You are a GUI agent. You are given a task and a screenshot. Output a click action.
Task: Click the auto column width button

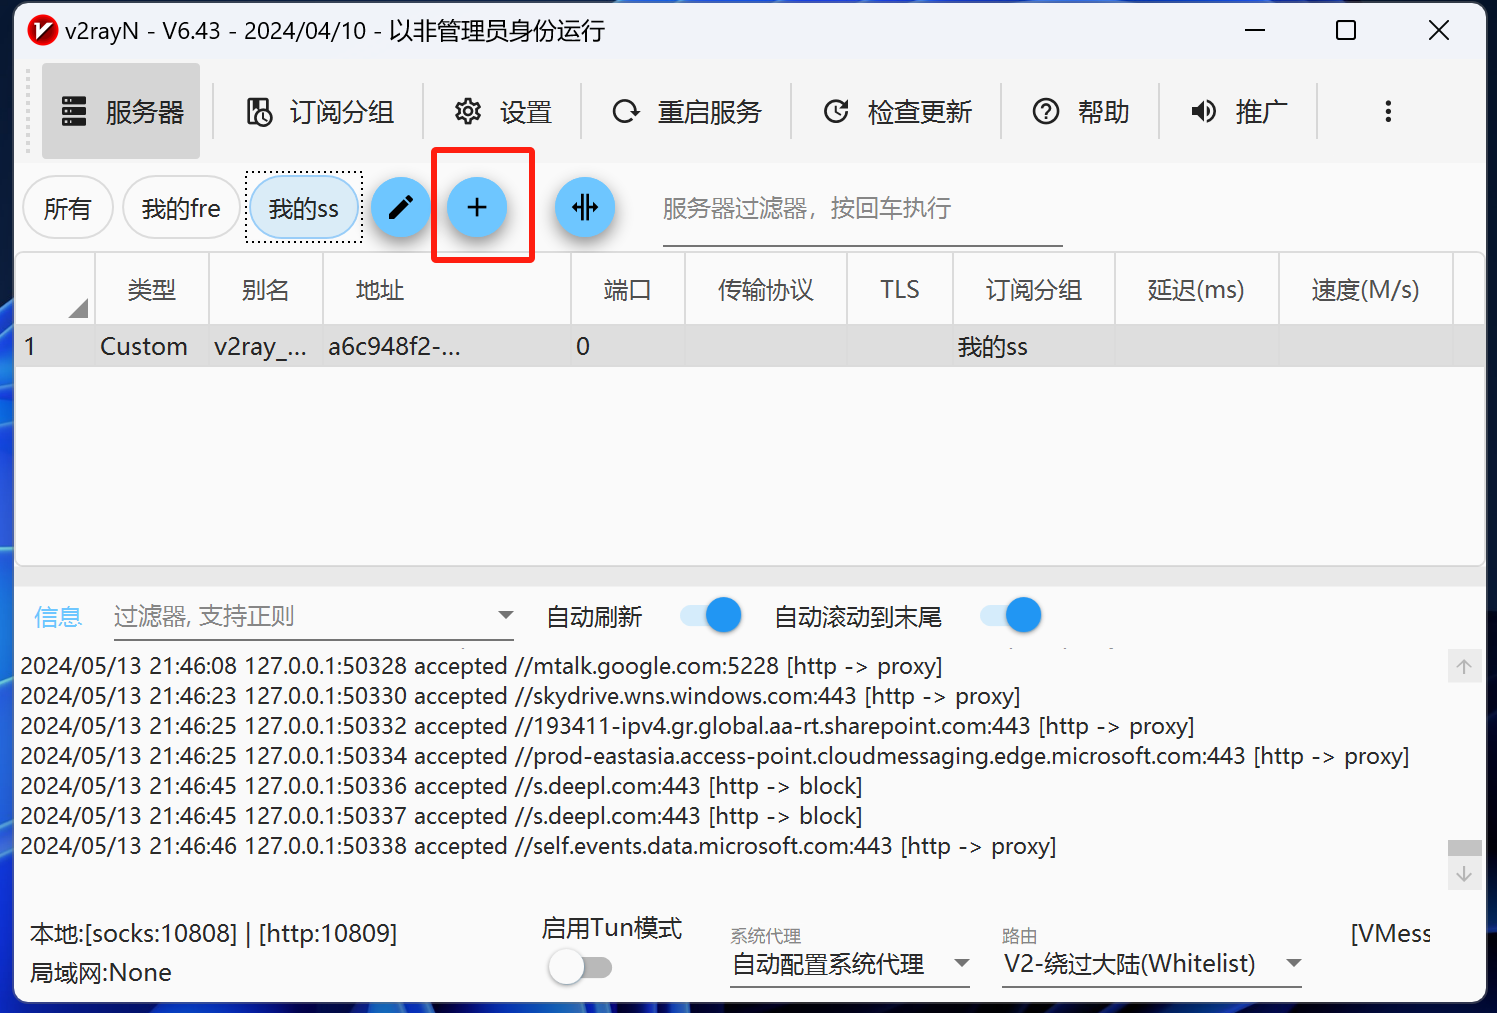pyautogui.click(x=585, y=207)
